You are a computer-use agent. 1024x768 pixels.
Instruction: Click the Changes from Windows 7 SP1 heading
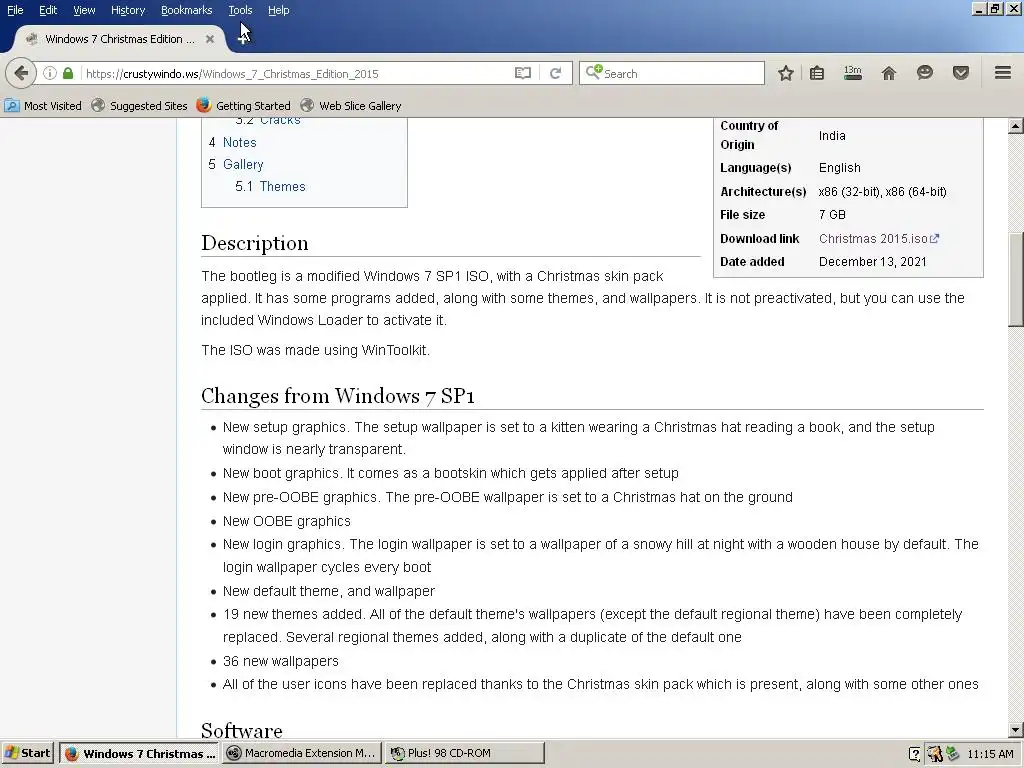pyautogui.click(x=338, y=396)
